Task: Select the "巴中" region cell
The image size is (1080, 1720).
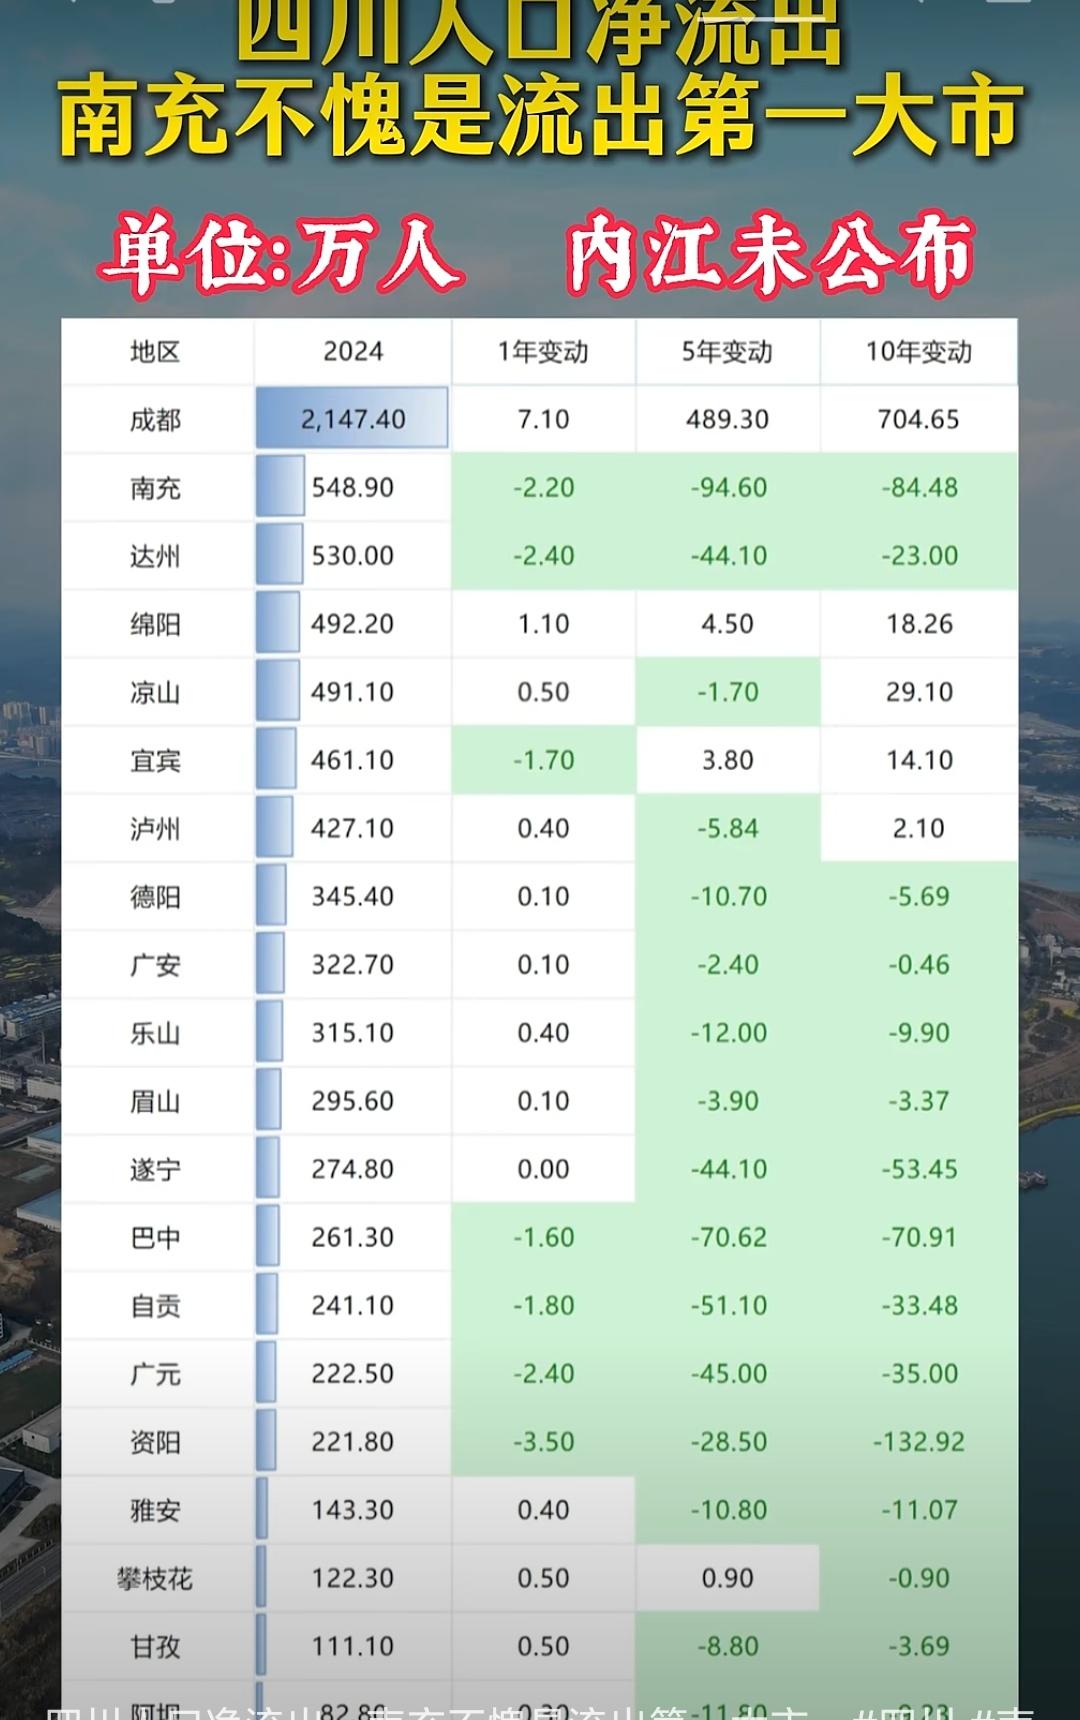Action: [155, 1236]
